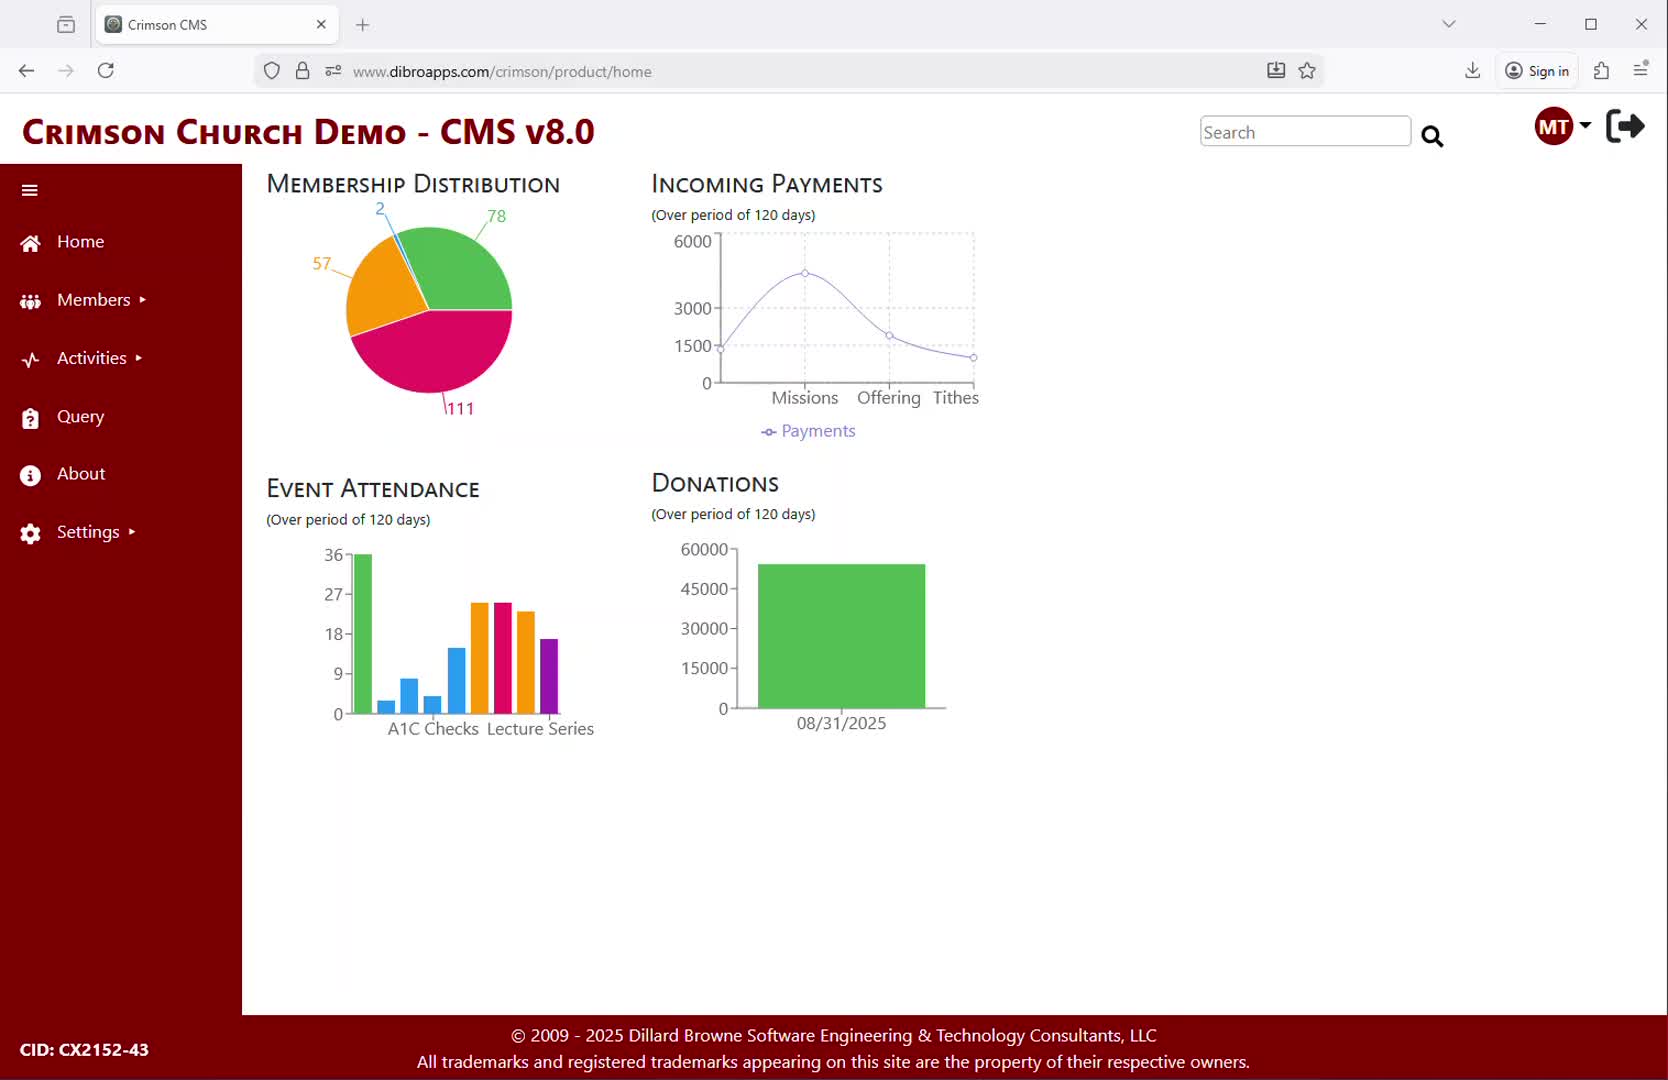Click the browser Sign in button
Screen dimensions: 1668x1080
coord(1537,71)
